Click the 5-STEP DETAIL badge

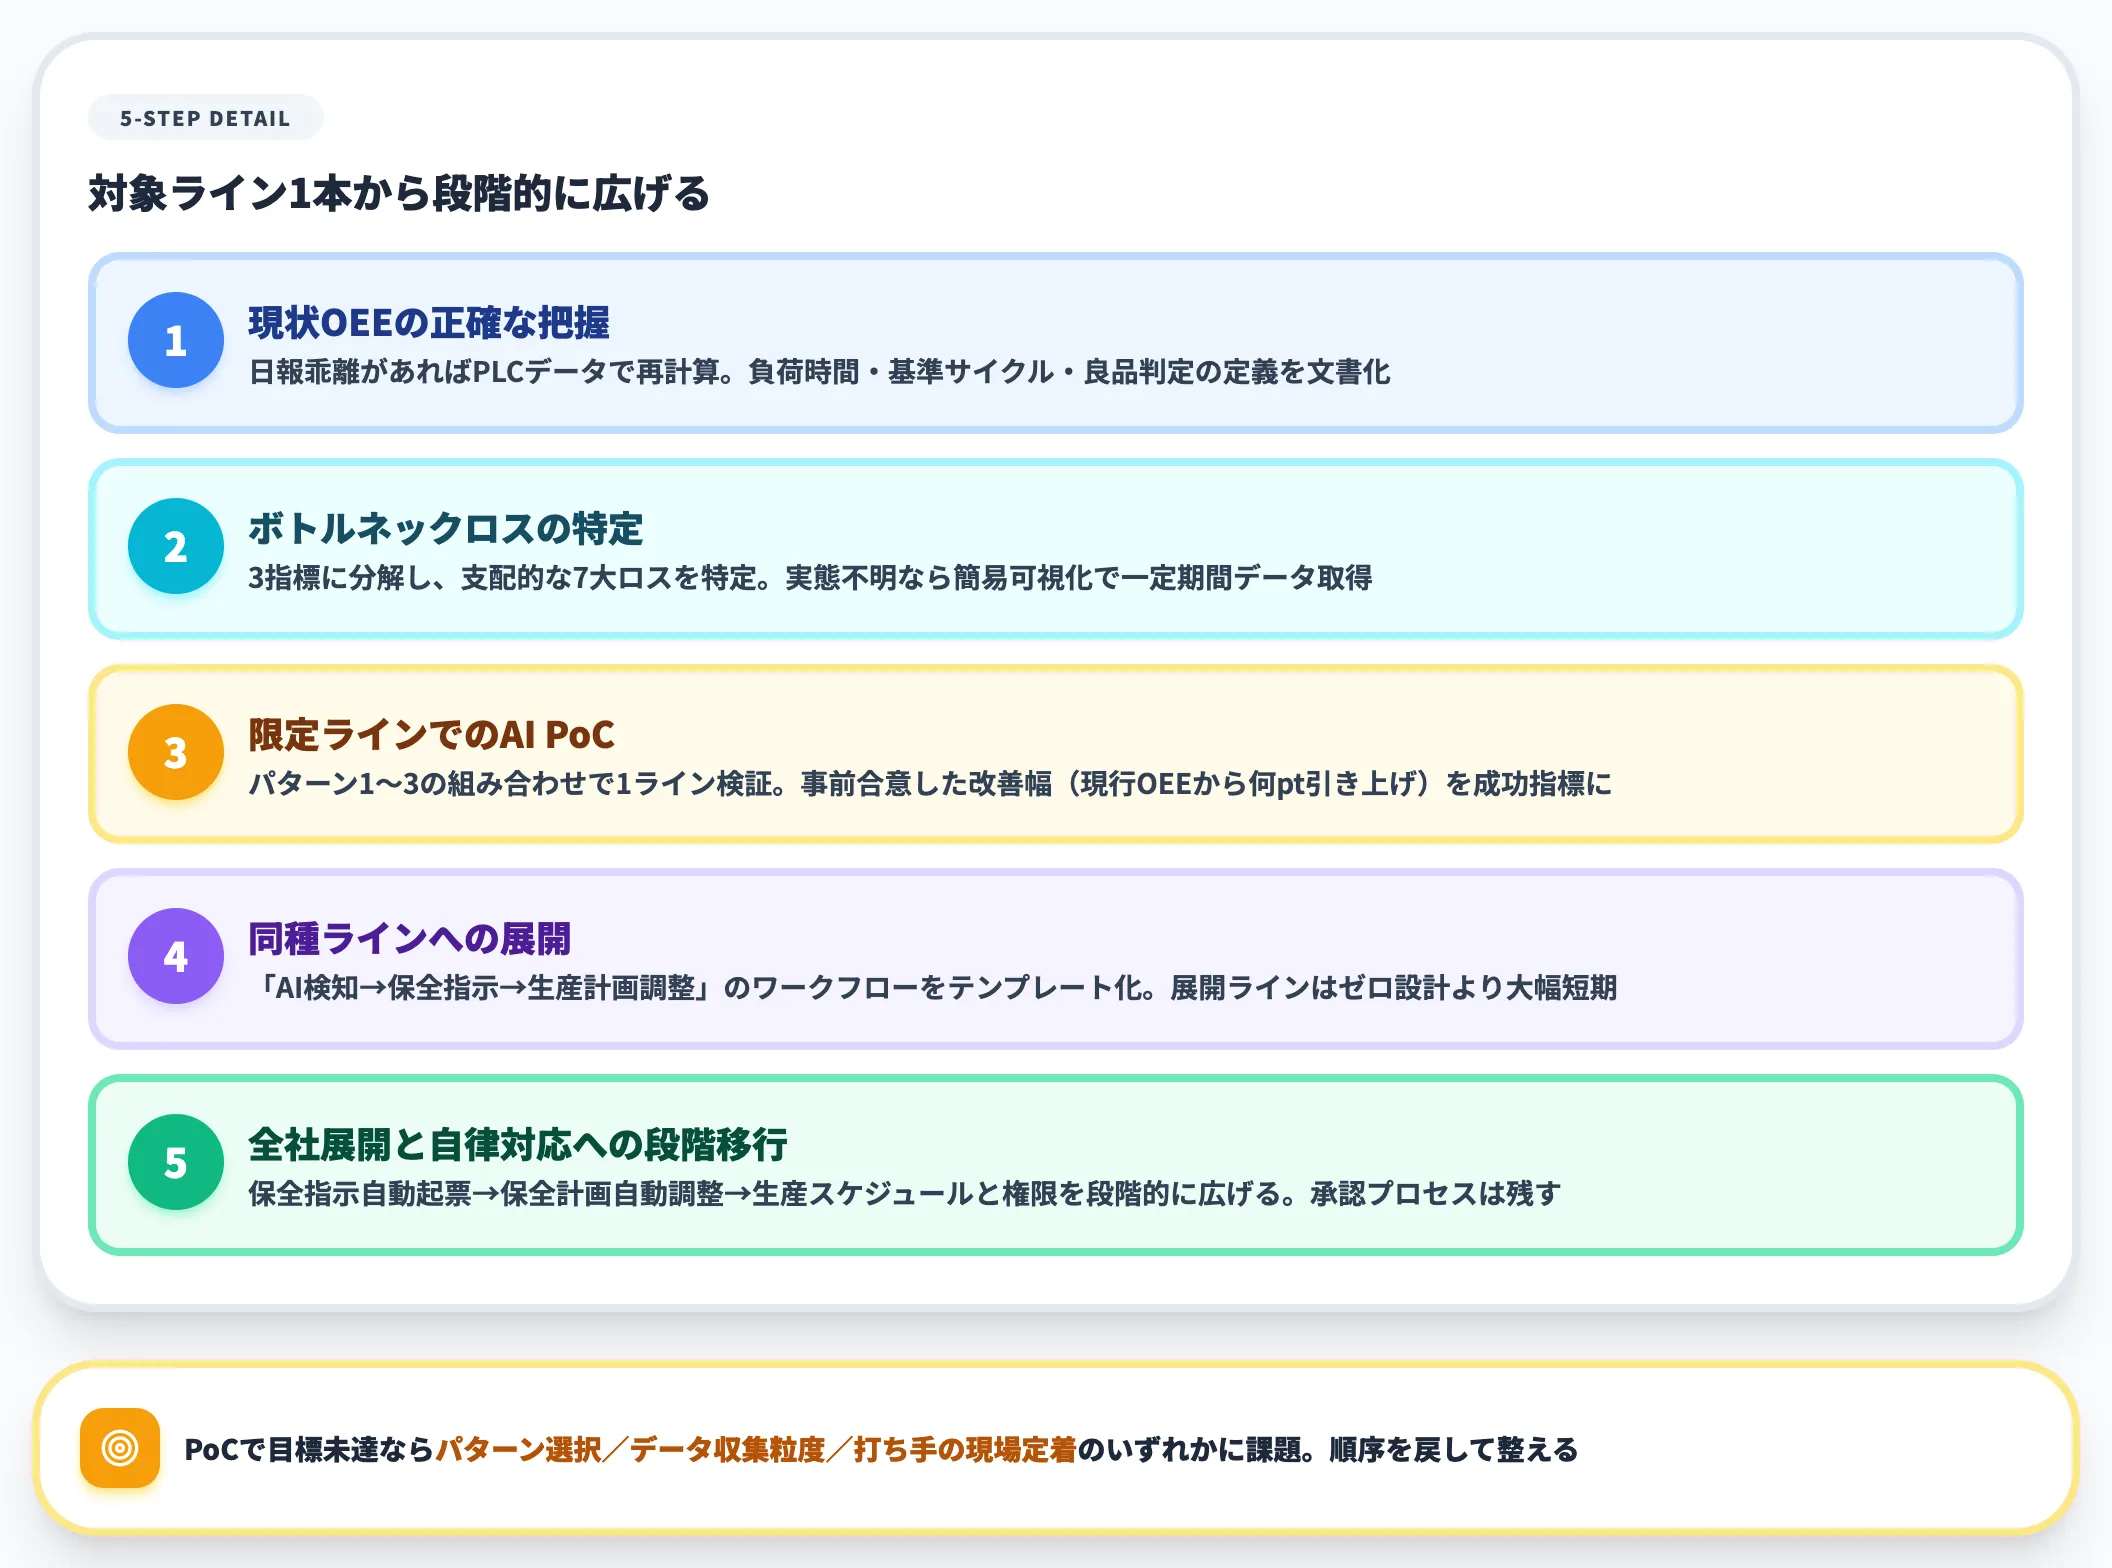click(205, 118)
